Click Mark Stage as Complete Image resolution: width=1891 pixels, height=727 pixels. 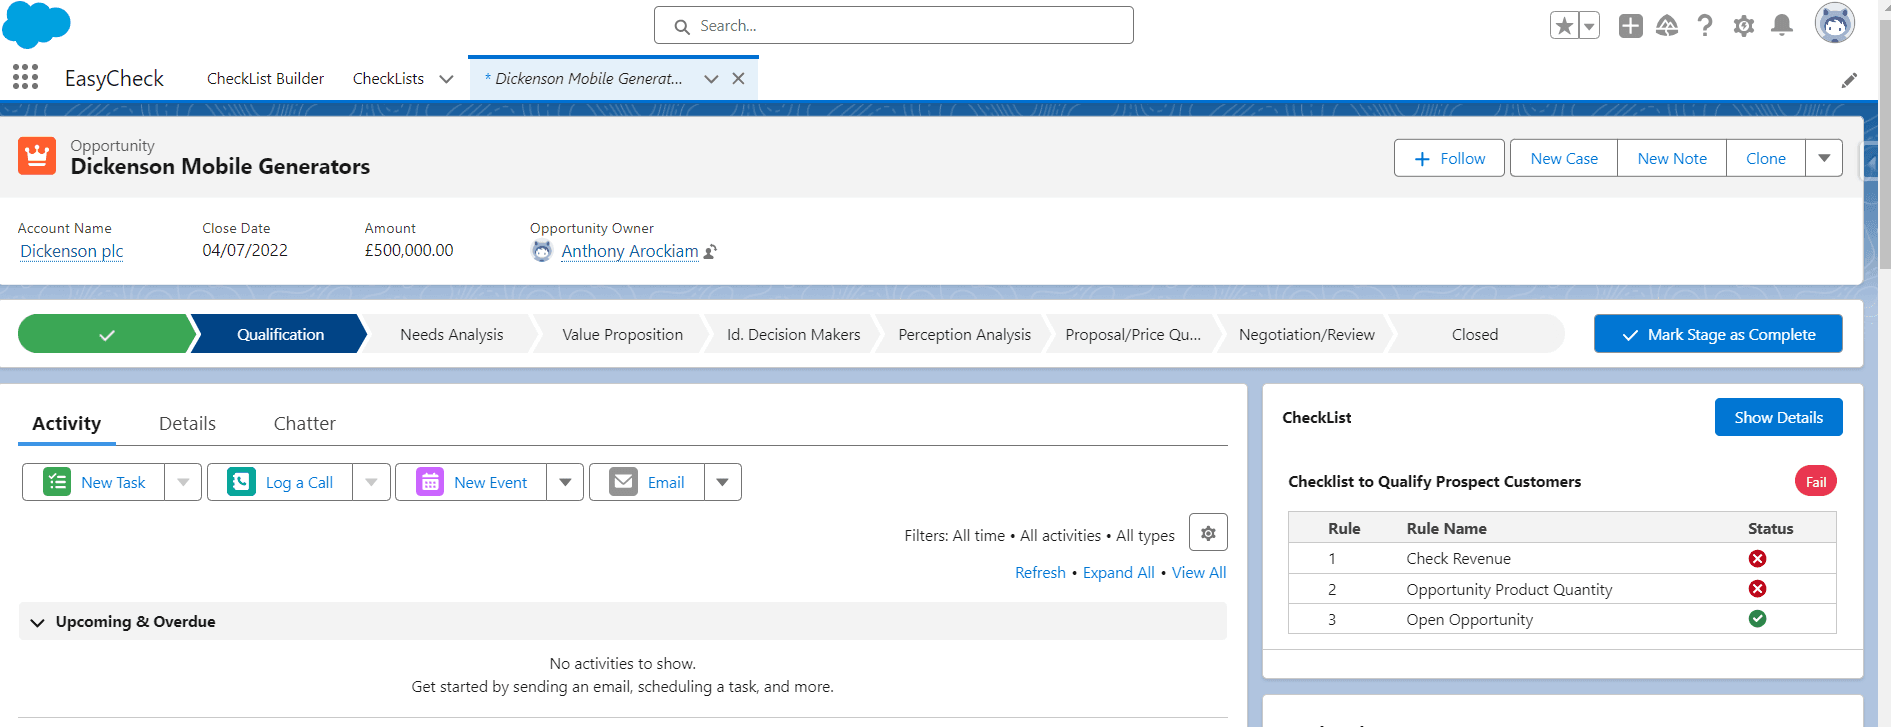click(x=1718, y=334)
